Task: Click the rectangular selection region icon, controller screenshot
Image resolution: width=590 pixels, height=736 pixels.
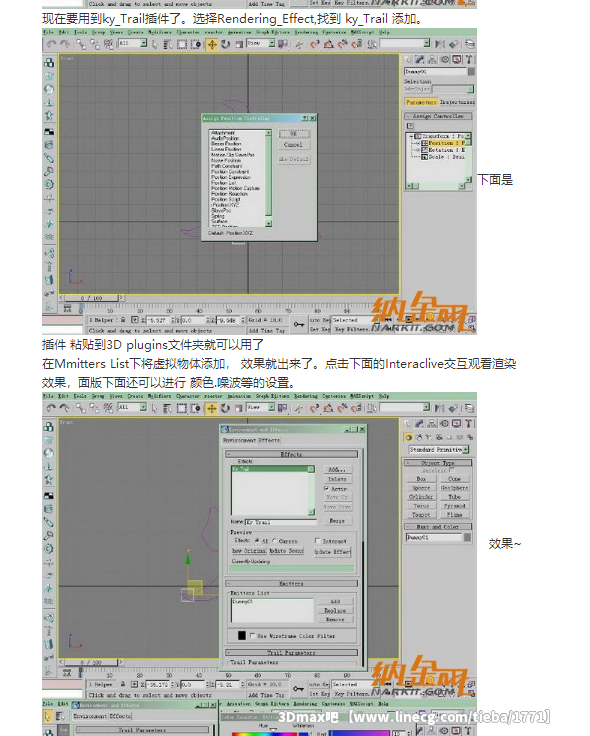Action: [182, 44]
